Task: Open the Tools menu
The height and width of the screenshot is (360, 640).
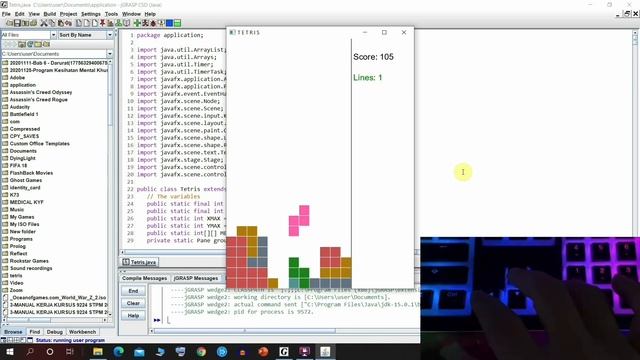Action: [x=111, y=14]
